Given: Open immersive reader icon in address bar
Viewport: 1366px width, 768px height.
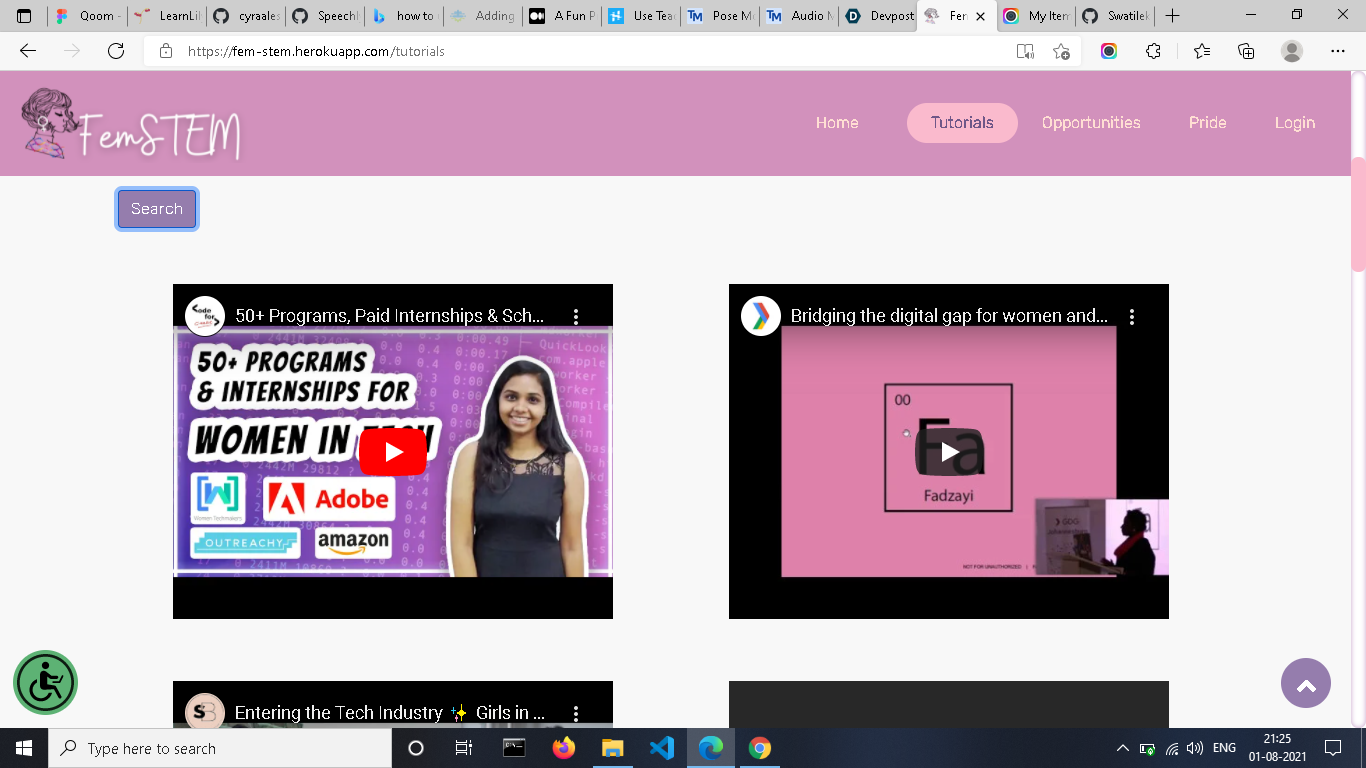Looking at the screenshot, I should 1025,51.
